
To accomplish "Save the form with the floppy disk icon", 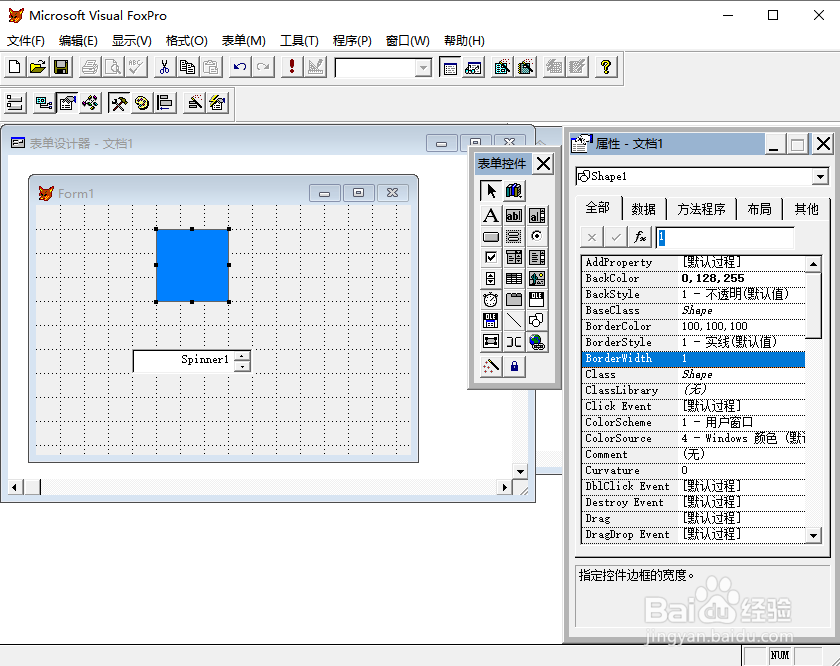I will (x=61, y=67).
